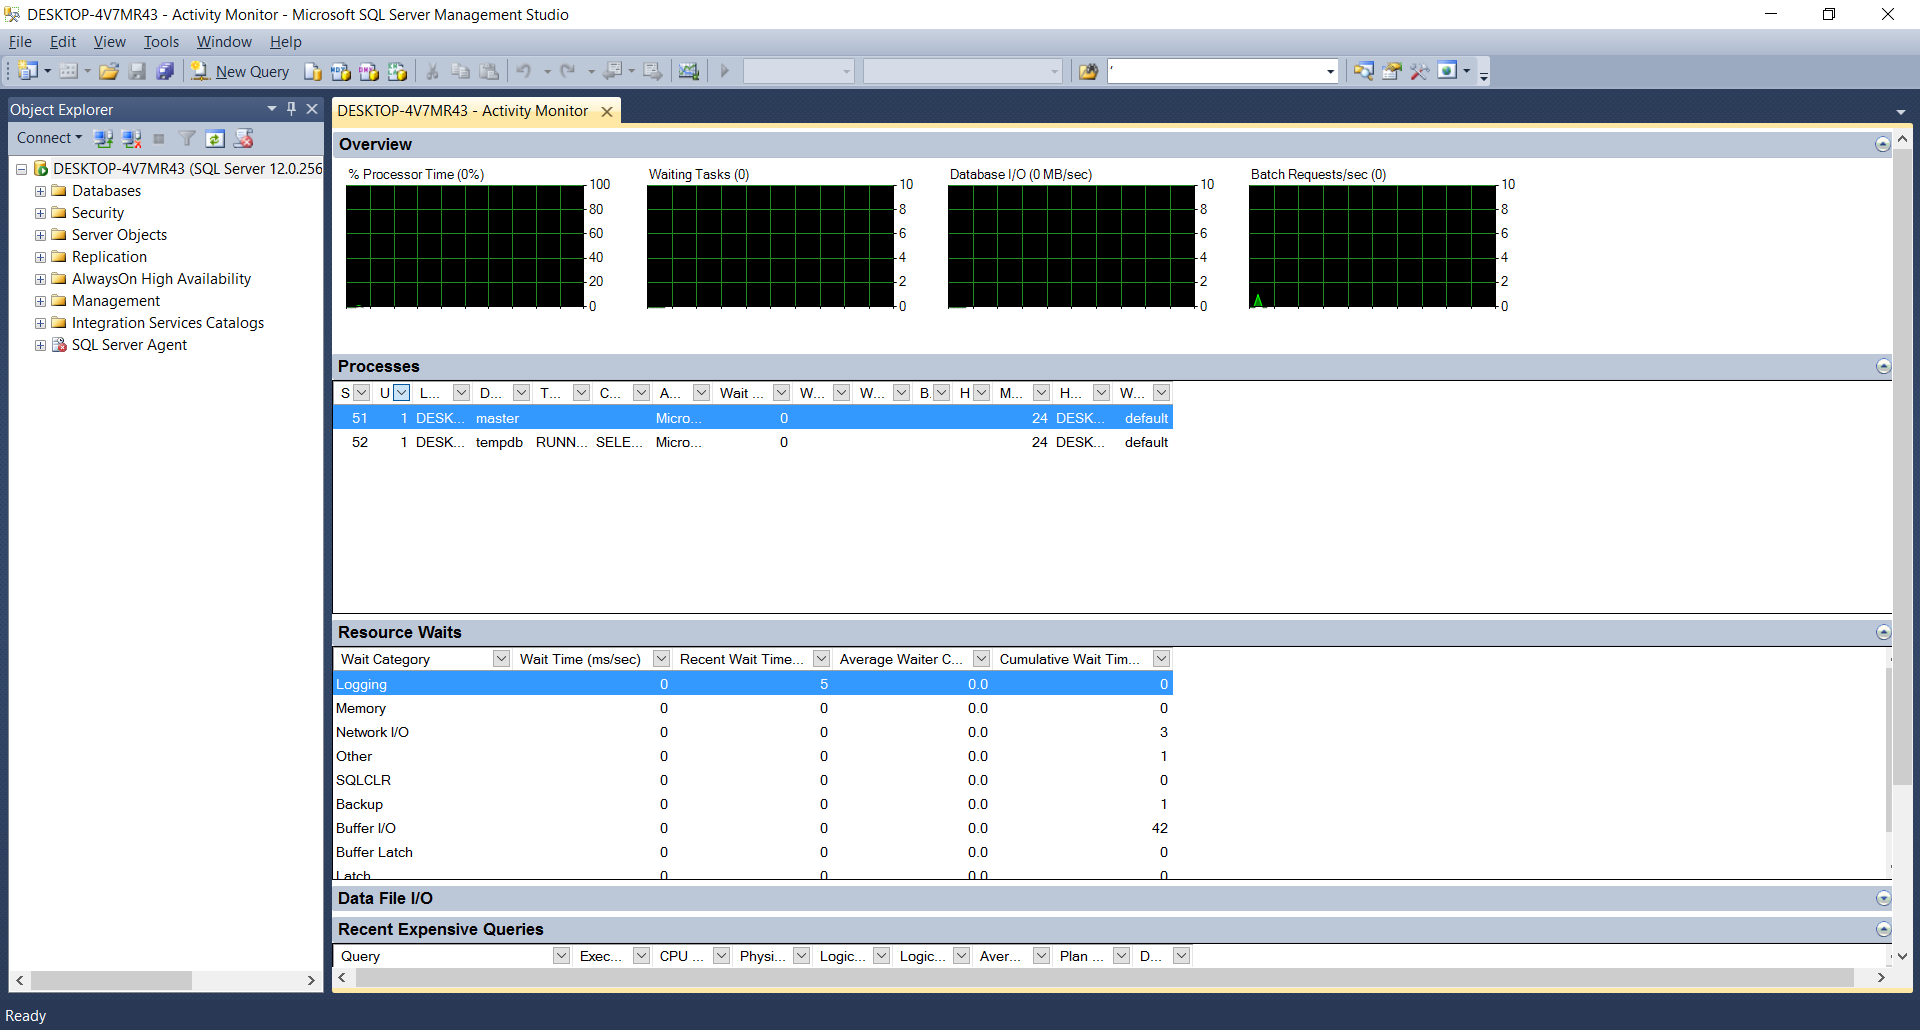The width and height of the screenshot is (1920, 1030).
Task: Open the Edit menu
Action: click(63, 42)
